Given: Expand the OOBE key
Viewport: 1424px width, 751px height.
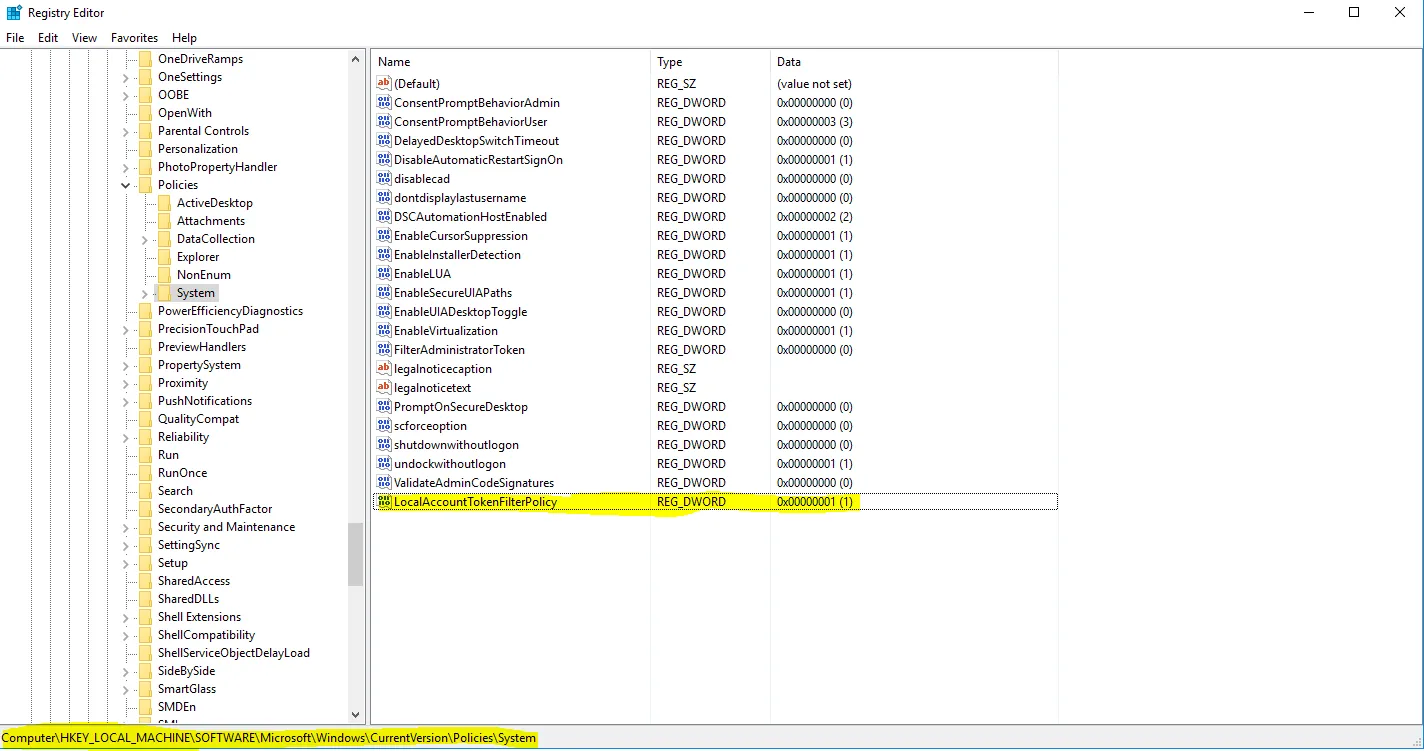Looking at the screenshot, I should click(126, 95).
